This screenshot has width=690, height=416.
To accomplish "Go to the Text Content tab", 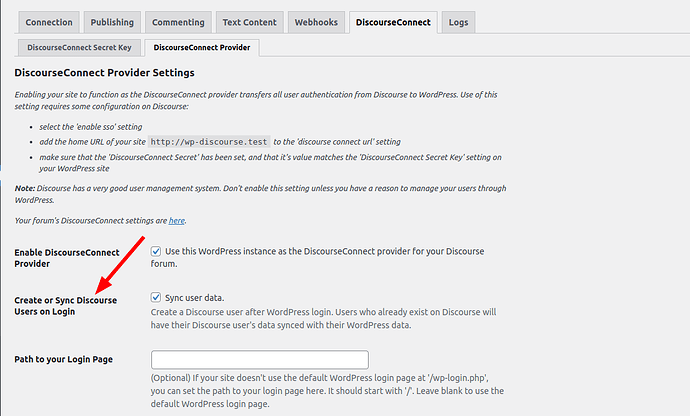I will pos(250,22).
